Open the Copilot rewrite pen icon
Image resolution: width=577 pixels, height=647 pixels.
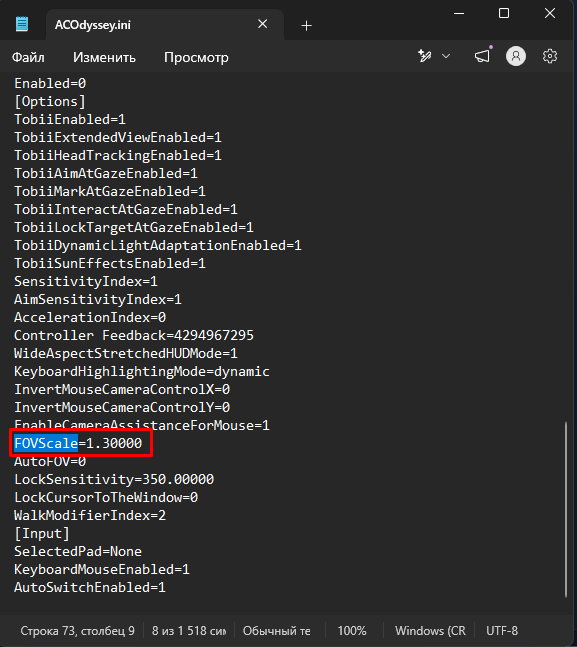425,56
